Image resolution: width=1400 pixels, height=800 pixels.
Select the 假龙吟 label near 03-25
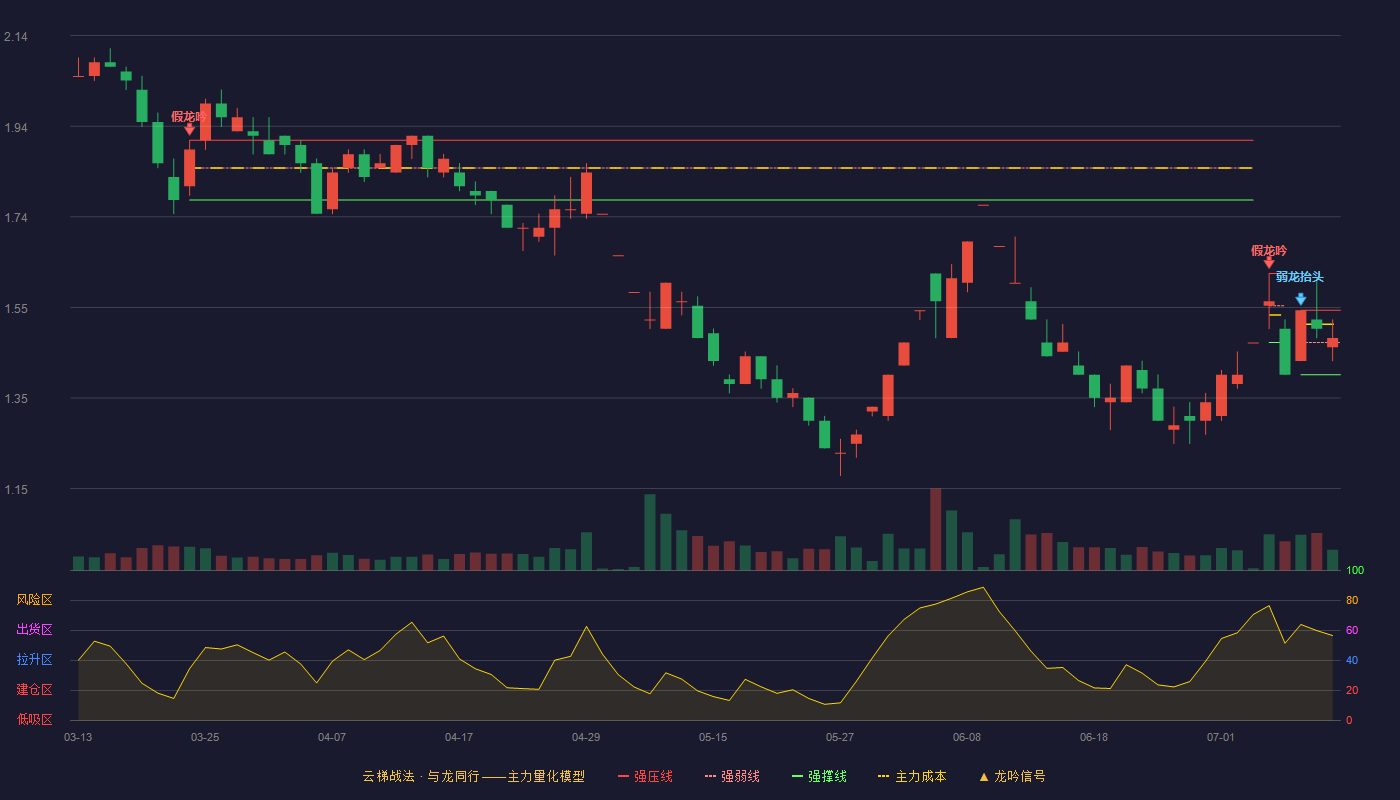(189, 116)
